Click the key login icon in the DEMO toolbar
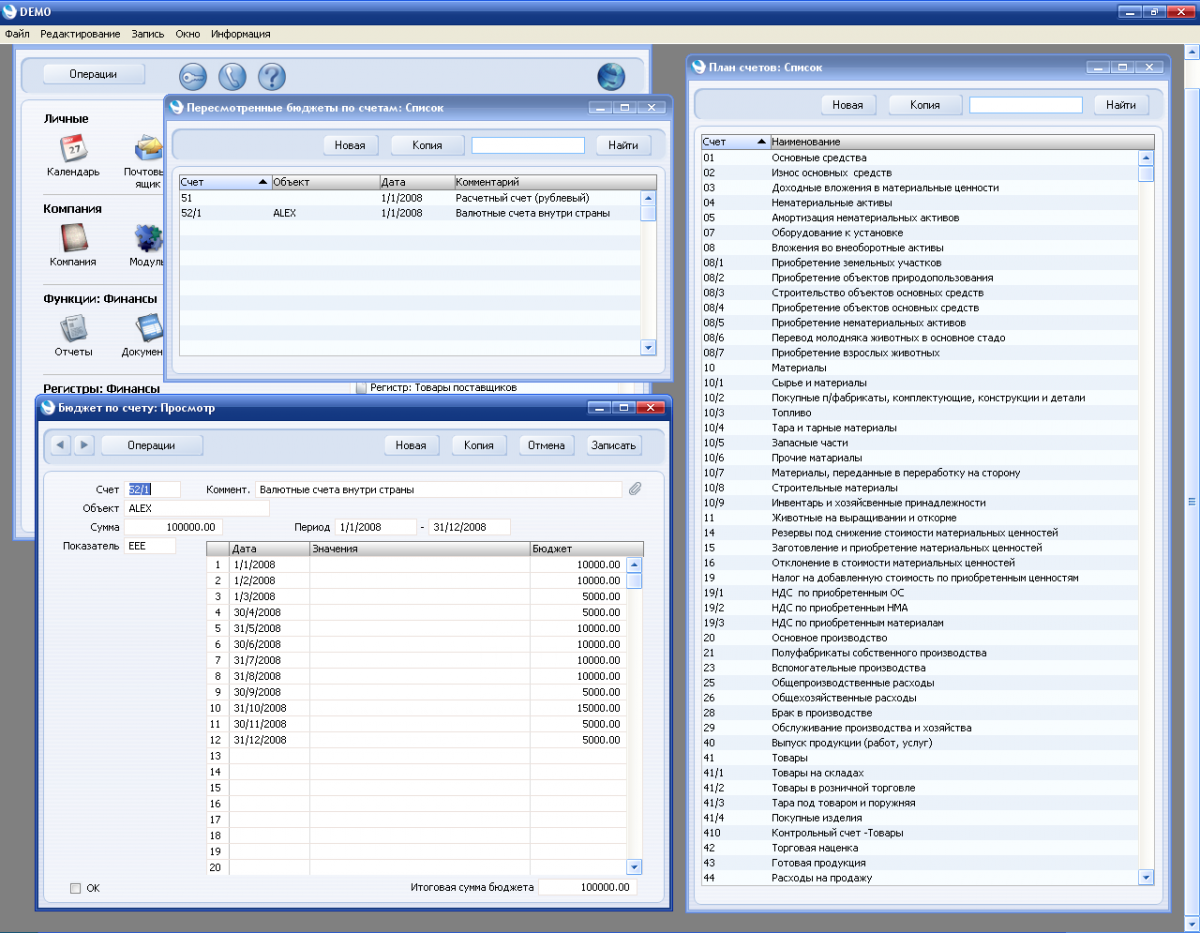The height and width of the screenshot is (933, 1200). [193, 76]
